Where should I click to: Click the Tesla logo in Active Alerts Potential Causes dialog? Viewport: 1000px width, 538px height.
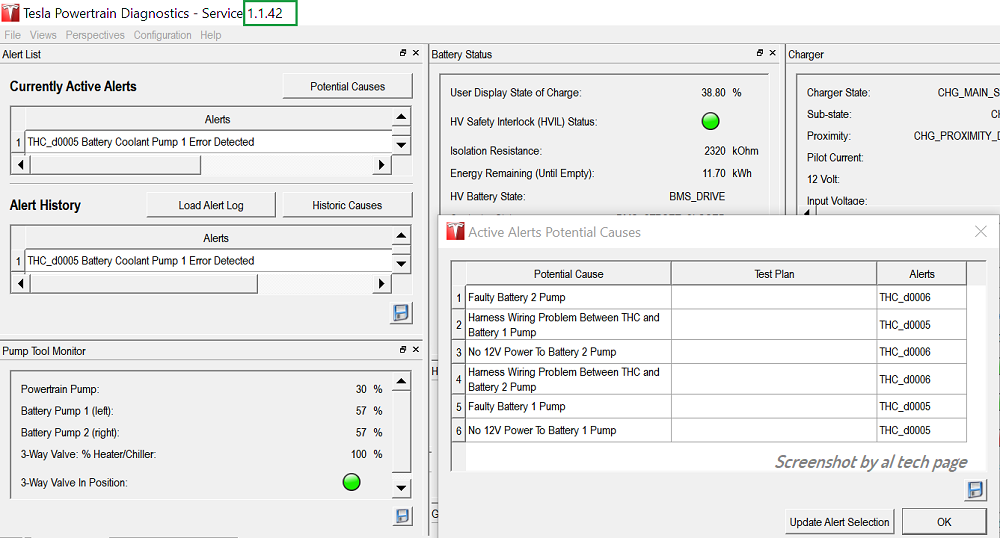455,232
